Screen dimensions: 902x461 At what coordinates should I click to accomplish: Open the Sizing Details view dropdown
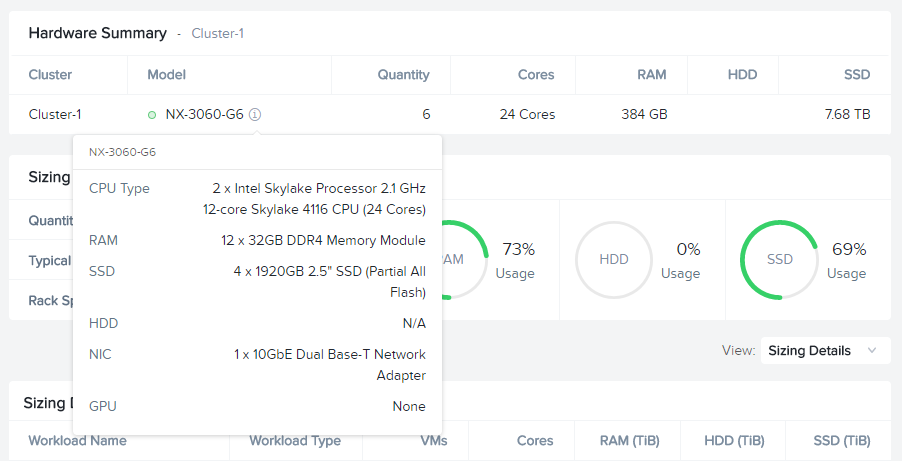(x=825, y=350)
